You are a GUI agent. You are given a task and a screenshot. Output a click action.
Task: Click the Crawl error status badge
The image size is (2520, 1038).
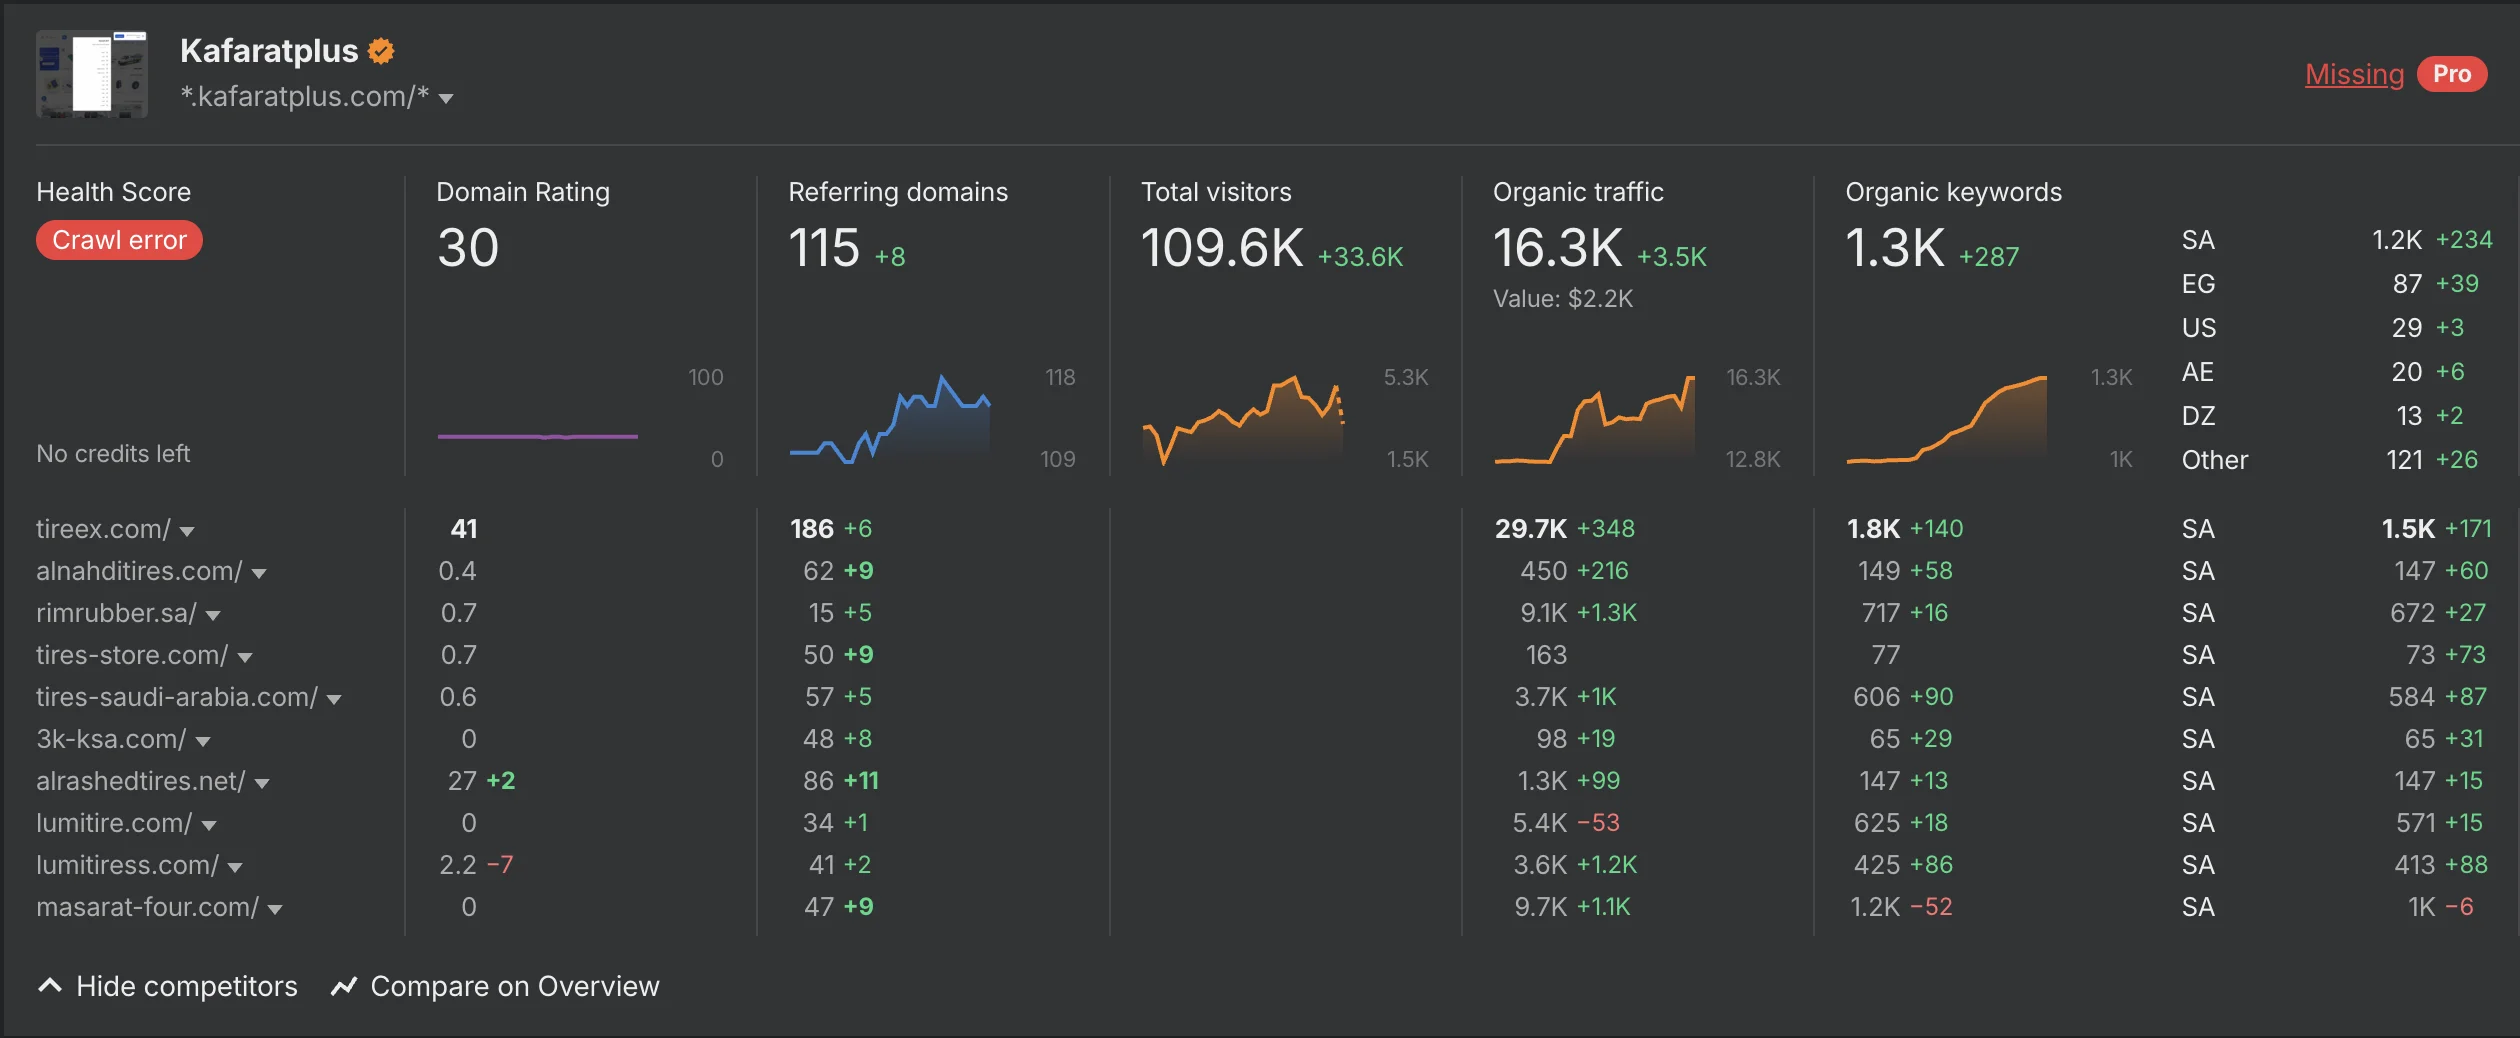click(x=119, y=240)
